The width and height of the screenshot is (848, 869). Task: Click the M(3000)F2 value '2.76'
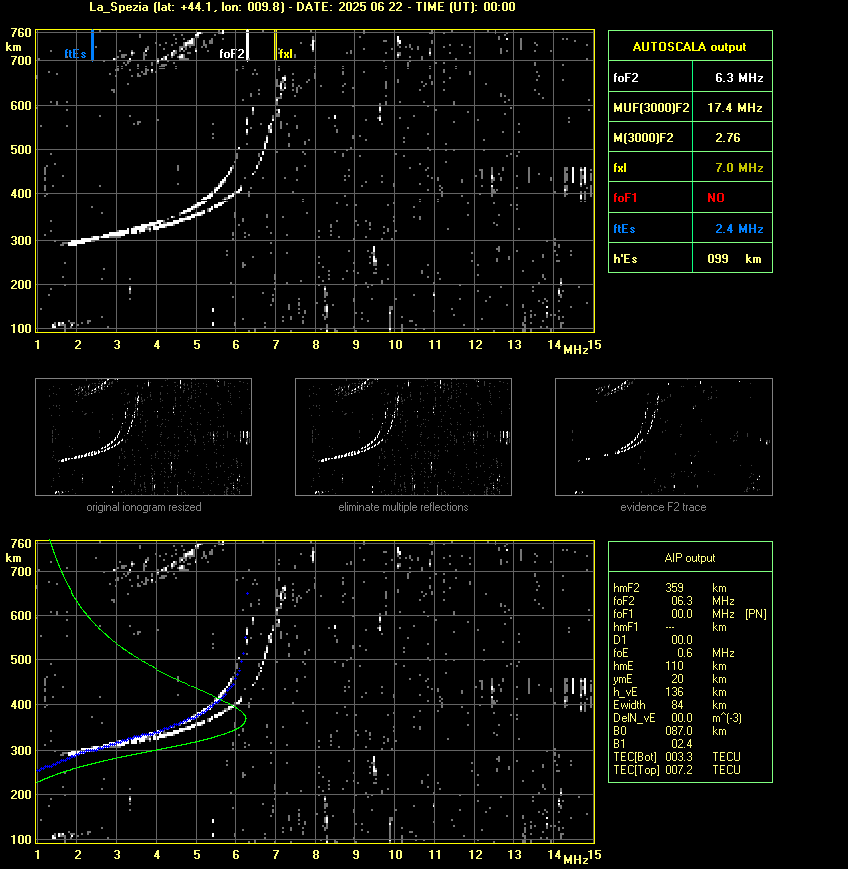click(x=728, y=137)
